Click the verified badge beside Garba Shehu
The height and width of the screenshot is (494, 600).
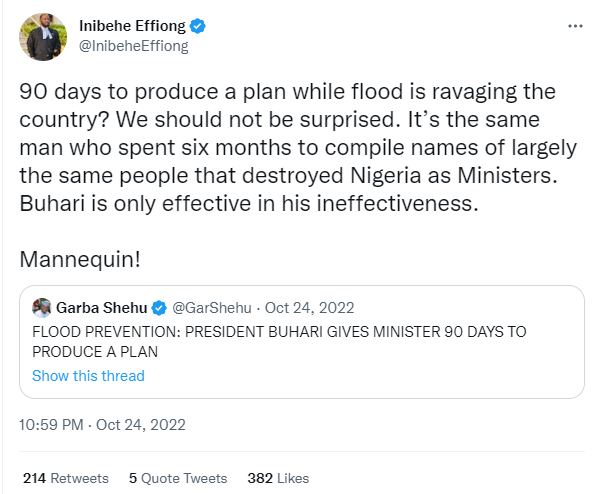(x=156, y=308)
